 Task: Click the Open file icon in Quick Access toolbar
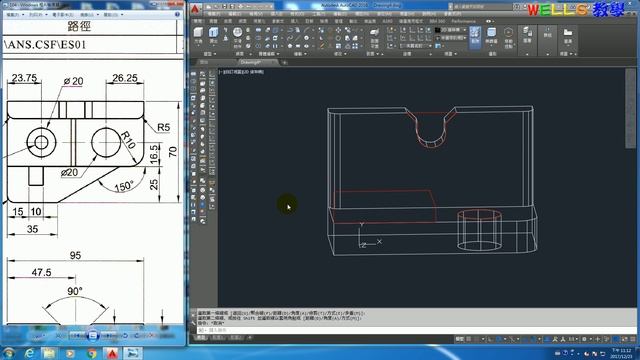coord(217,7)
